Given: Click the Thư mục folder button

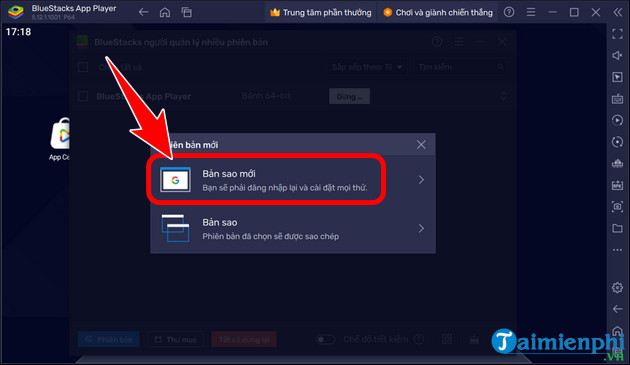Looking at the screenshot, I should tap(176, 340).
